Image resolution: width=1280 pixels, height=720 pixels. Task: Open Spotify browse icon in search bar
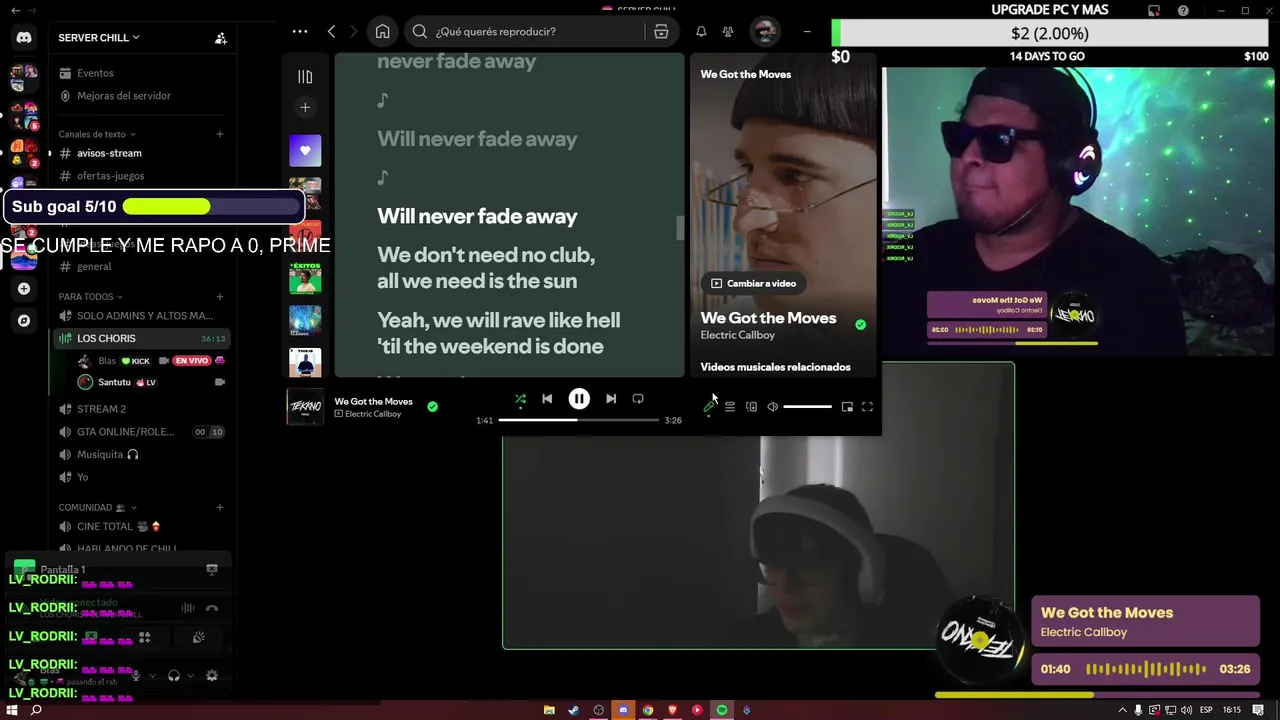point(661,32)
